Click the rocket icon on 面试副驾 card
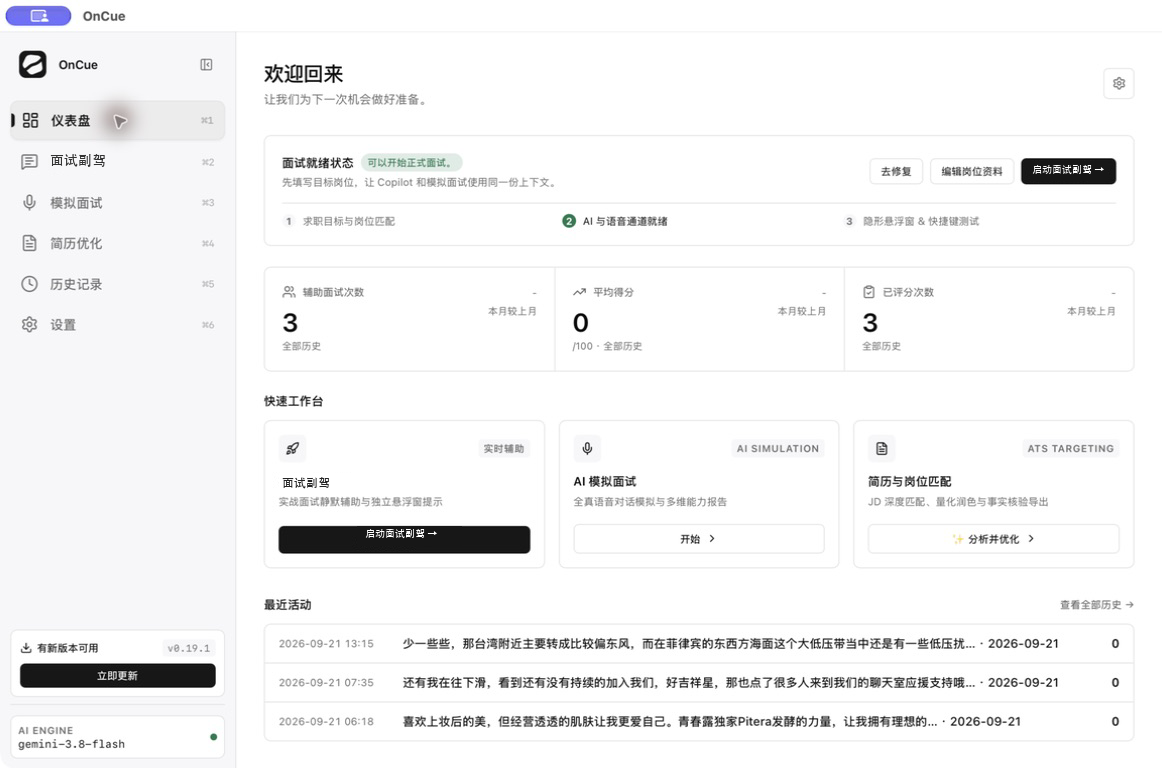 (293, 448)
